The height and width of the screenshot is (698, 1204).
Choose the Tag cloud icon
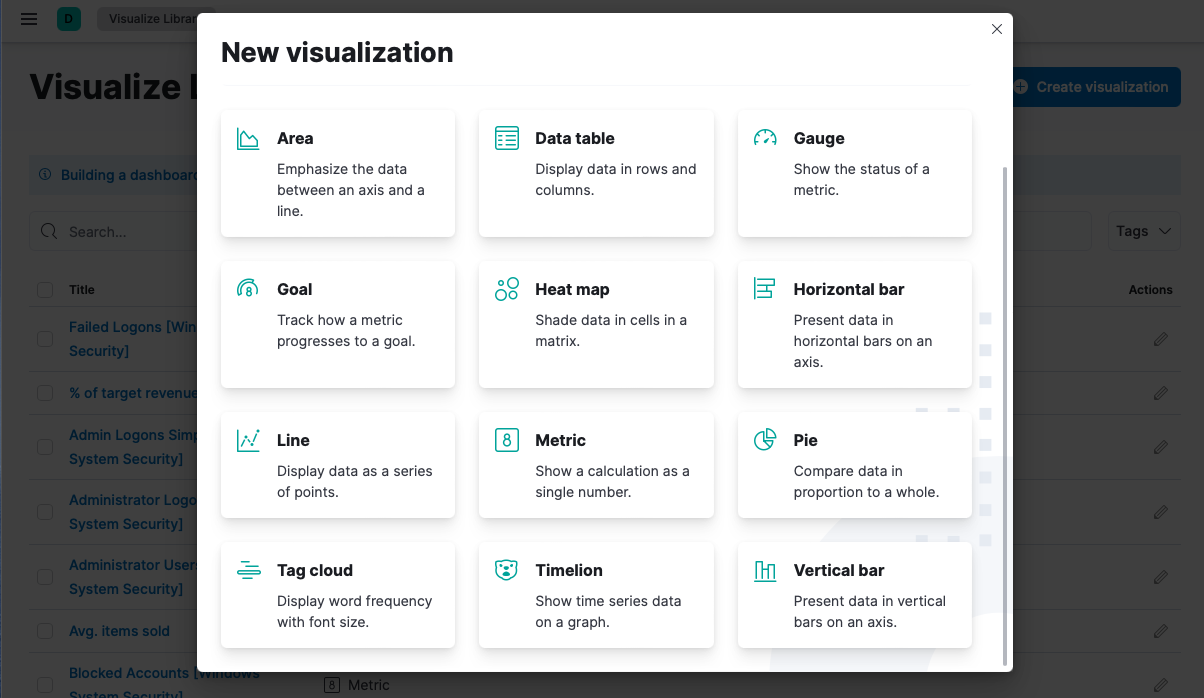click(248, 571)
